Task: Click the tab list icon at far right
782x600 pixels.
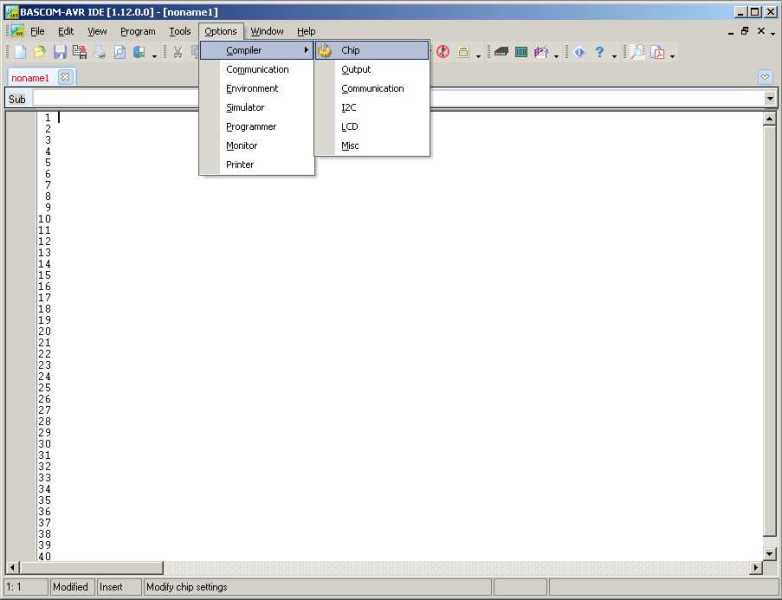Action: pos(765,77)
